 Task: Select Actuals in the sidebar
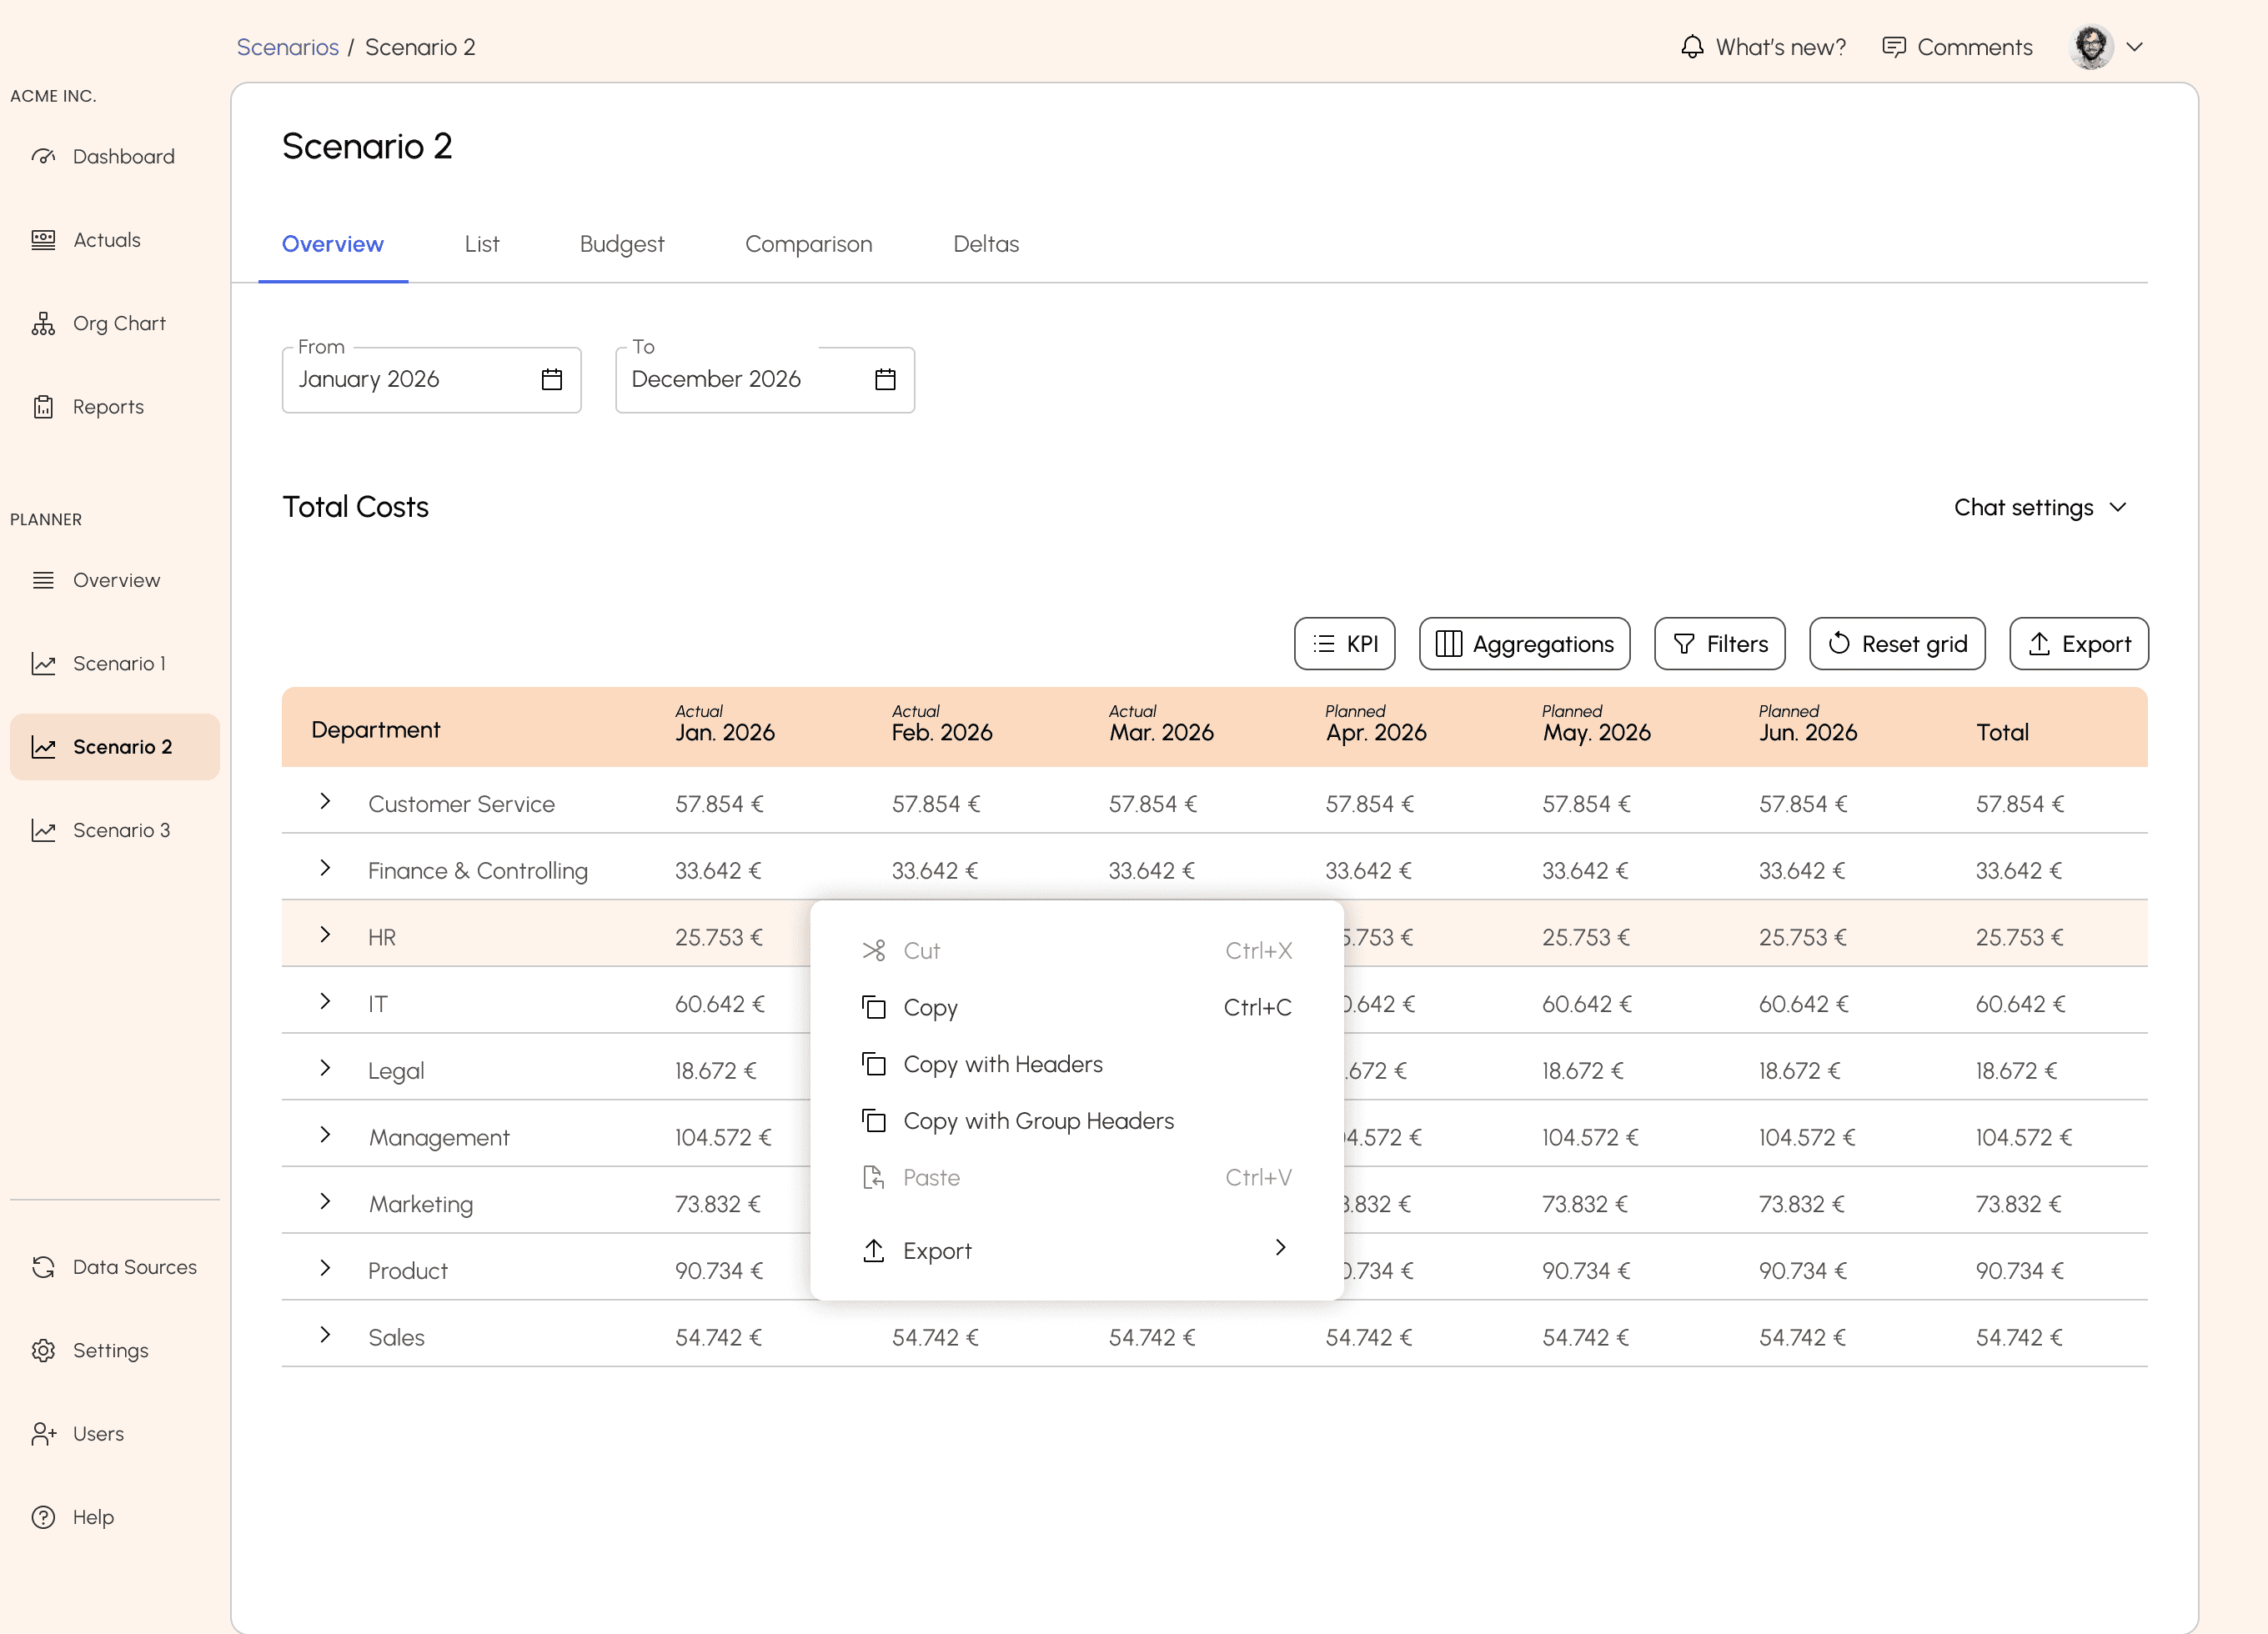coord(107,239)
